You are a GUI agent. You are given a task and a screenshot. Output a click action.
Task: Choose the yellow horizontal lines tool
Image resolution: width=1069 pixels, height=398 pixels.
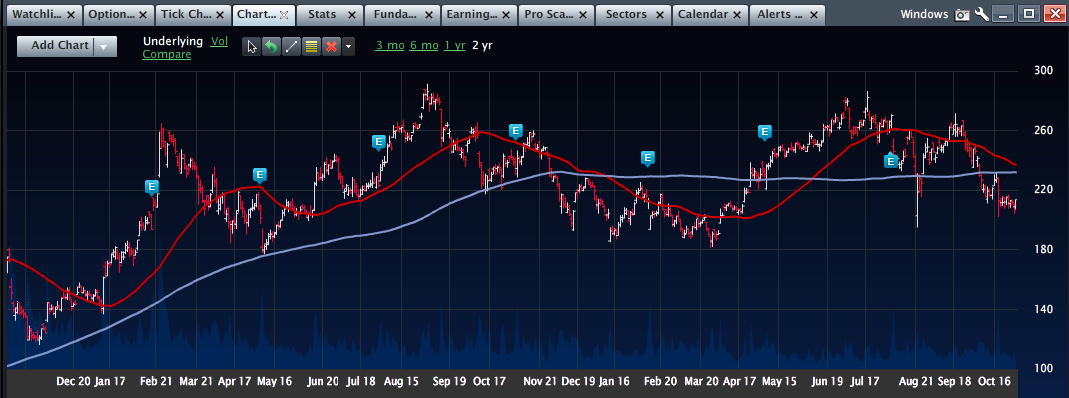pyautogui.click(x=311, y=46)
